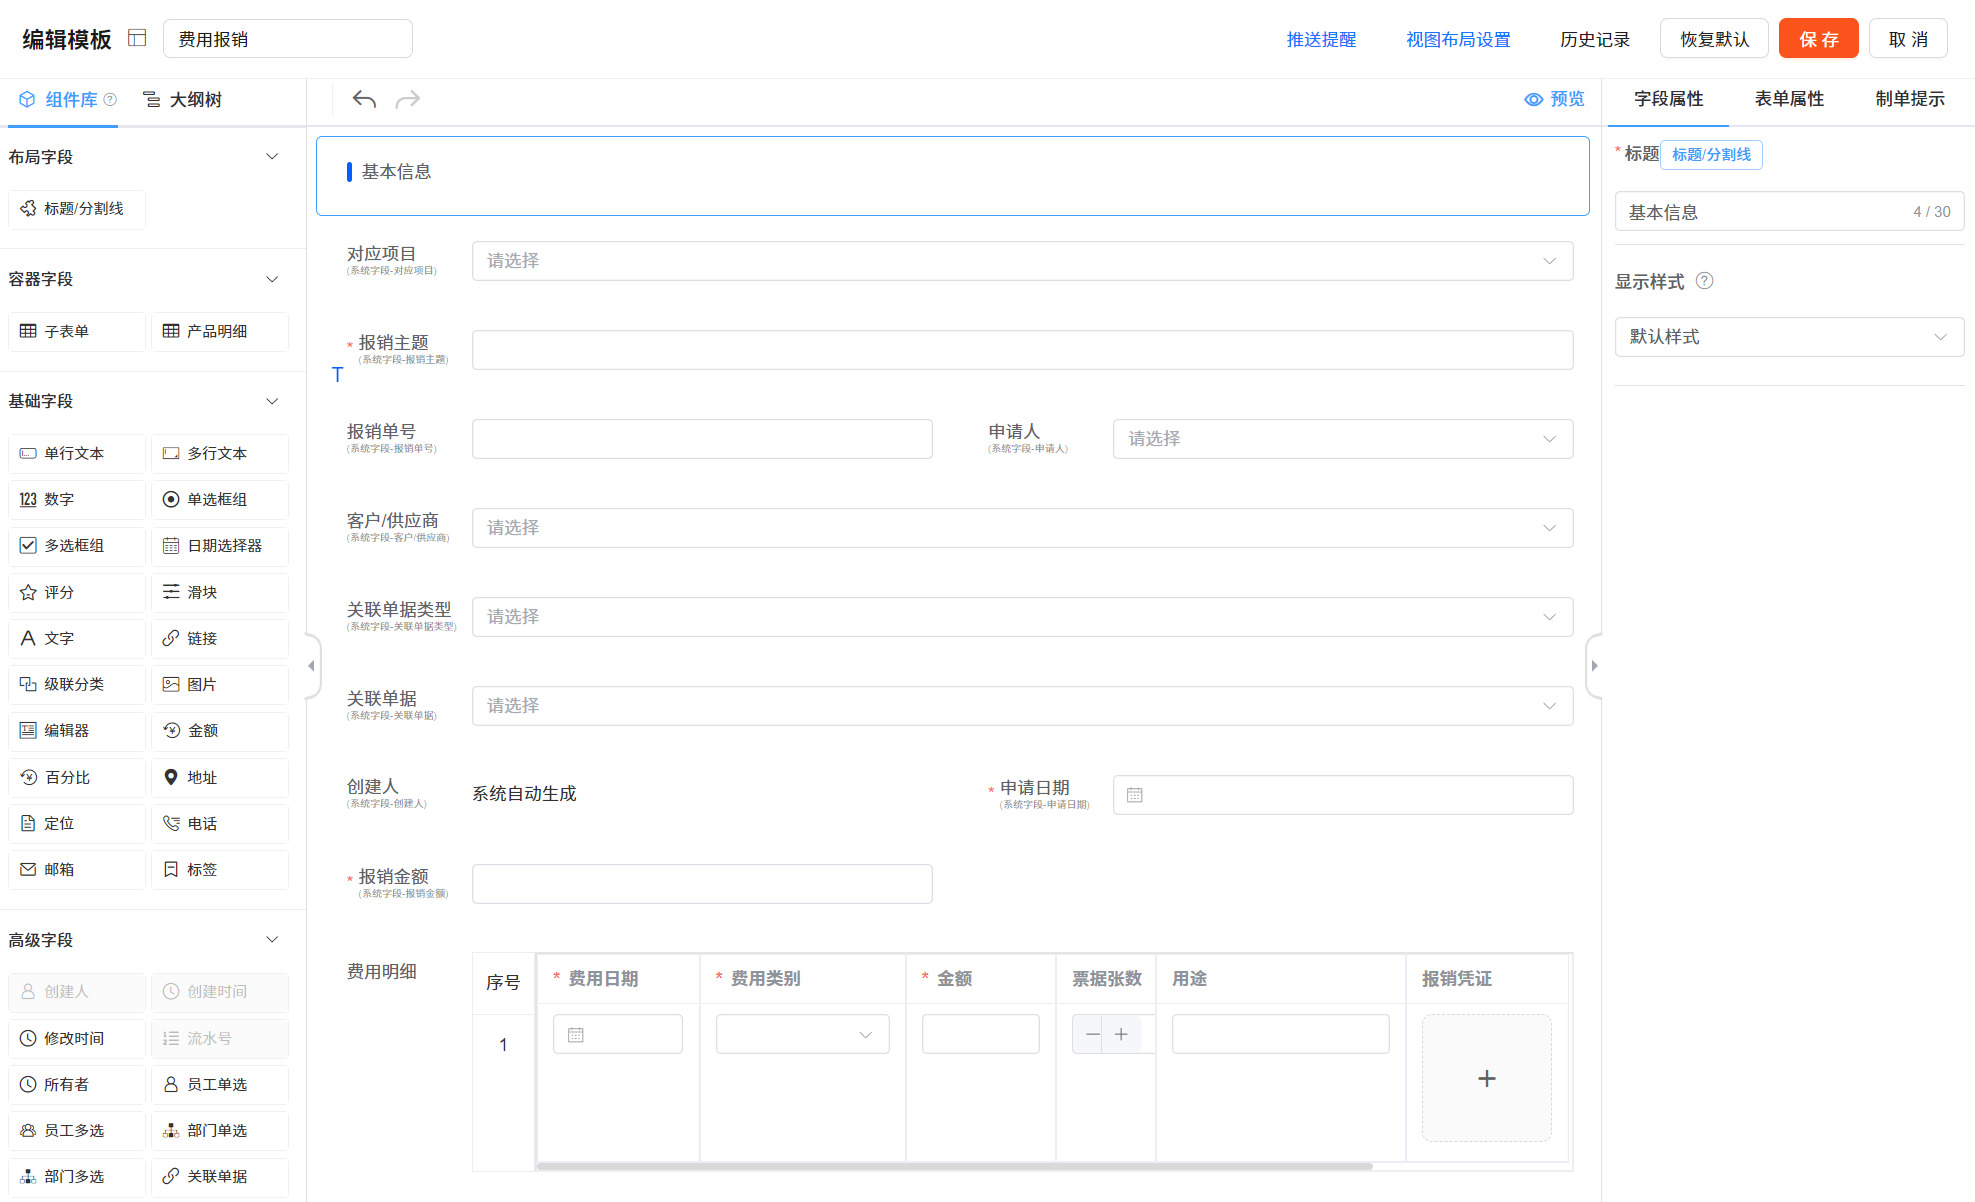Collapse the 基础字段 section chevron
Screen dimensions: 1975x1202
click(x=272, y=401)
